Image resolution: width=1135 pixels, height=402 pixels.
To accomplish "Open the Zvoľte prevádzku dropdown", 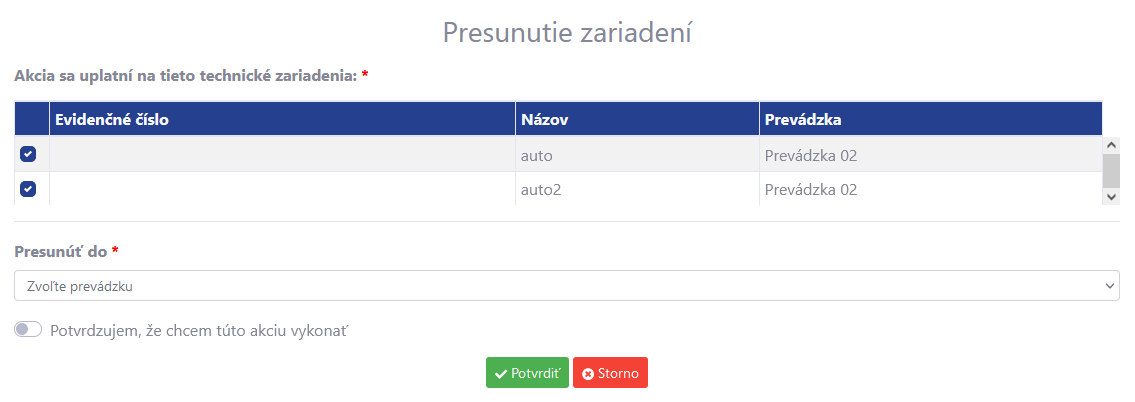I will click(x=567, y=286).
